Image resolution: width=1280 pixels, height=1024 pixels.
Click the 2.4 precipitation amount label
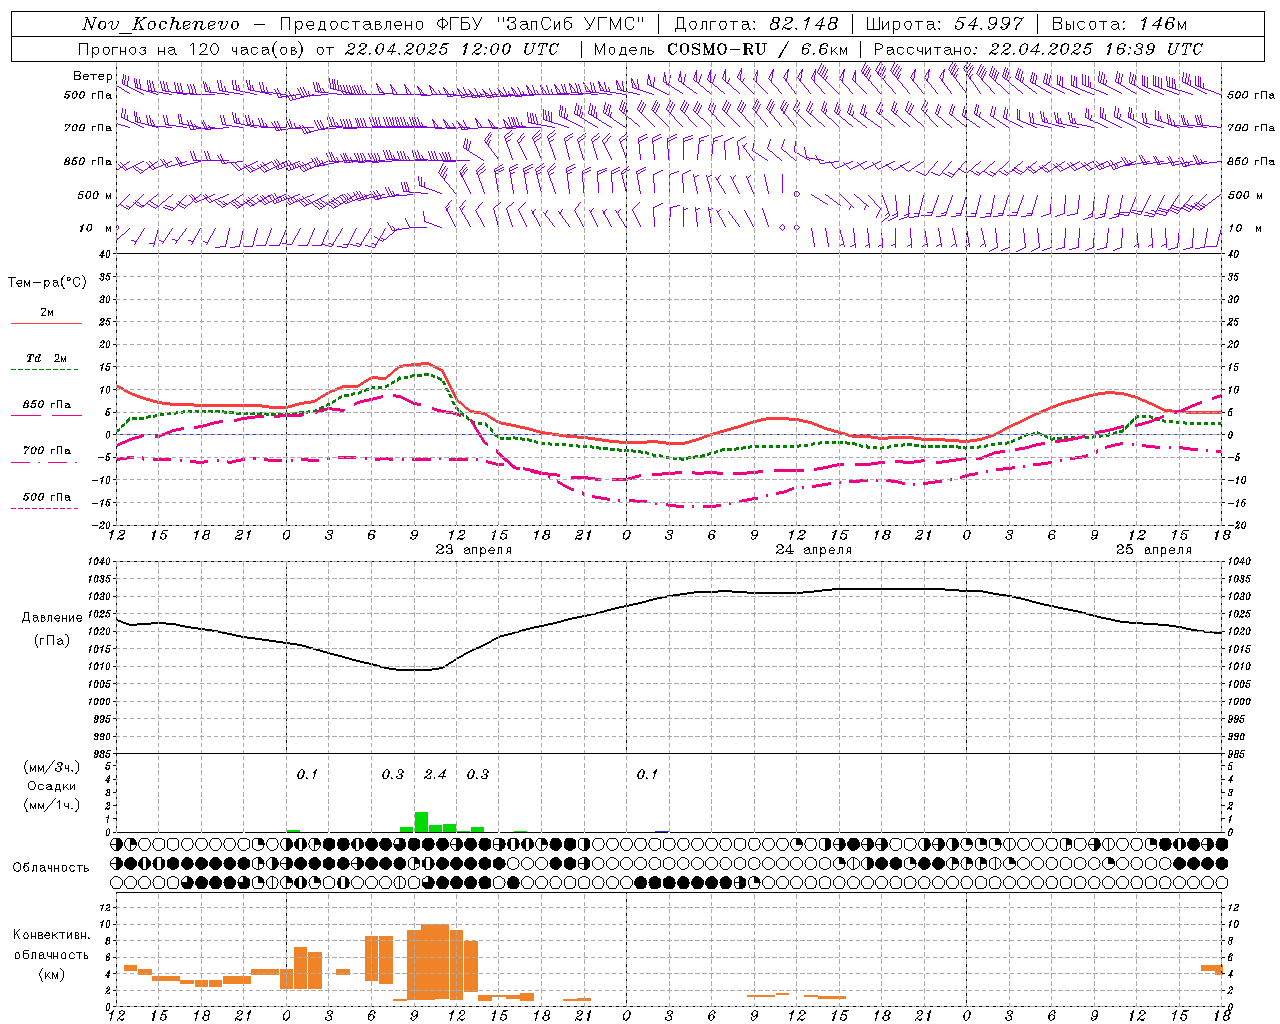coord(435,774)
